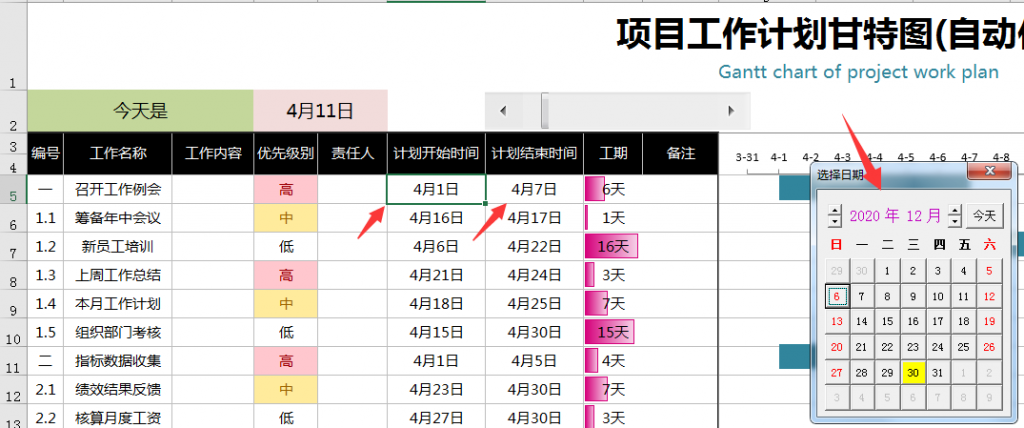
Task: Decrease the month with the down stepper
Action: click(x=955, y=221)
